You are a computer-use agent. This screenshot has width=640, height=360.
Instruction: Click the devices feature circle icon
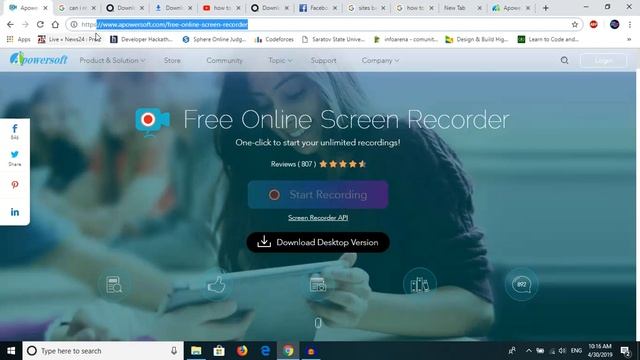pos(420,284)
